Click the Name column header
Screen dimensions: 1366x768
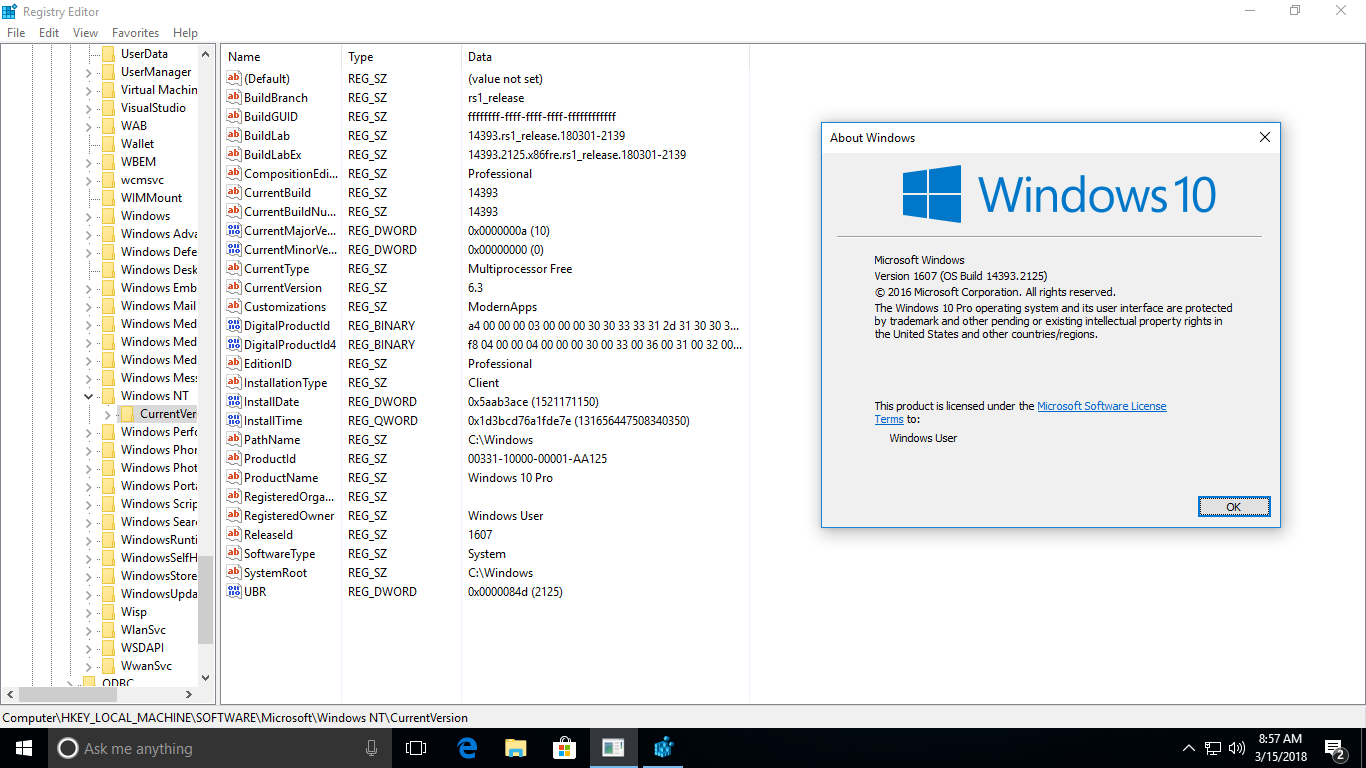(281, 57)
